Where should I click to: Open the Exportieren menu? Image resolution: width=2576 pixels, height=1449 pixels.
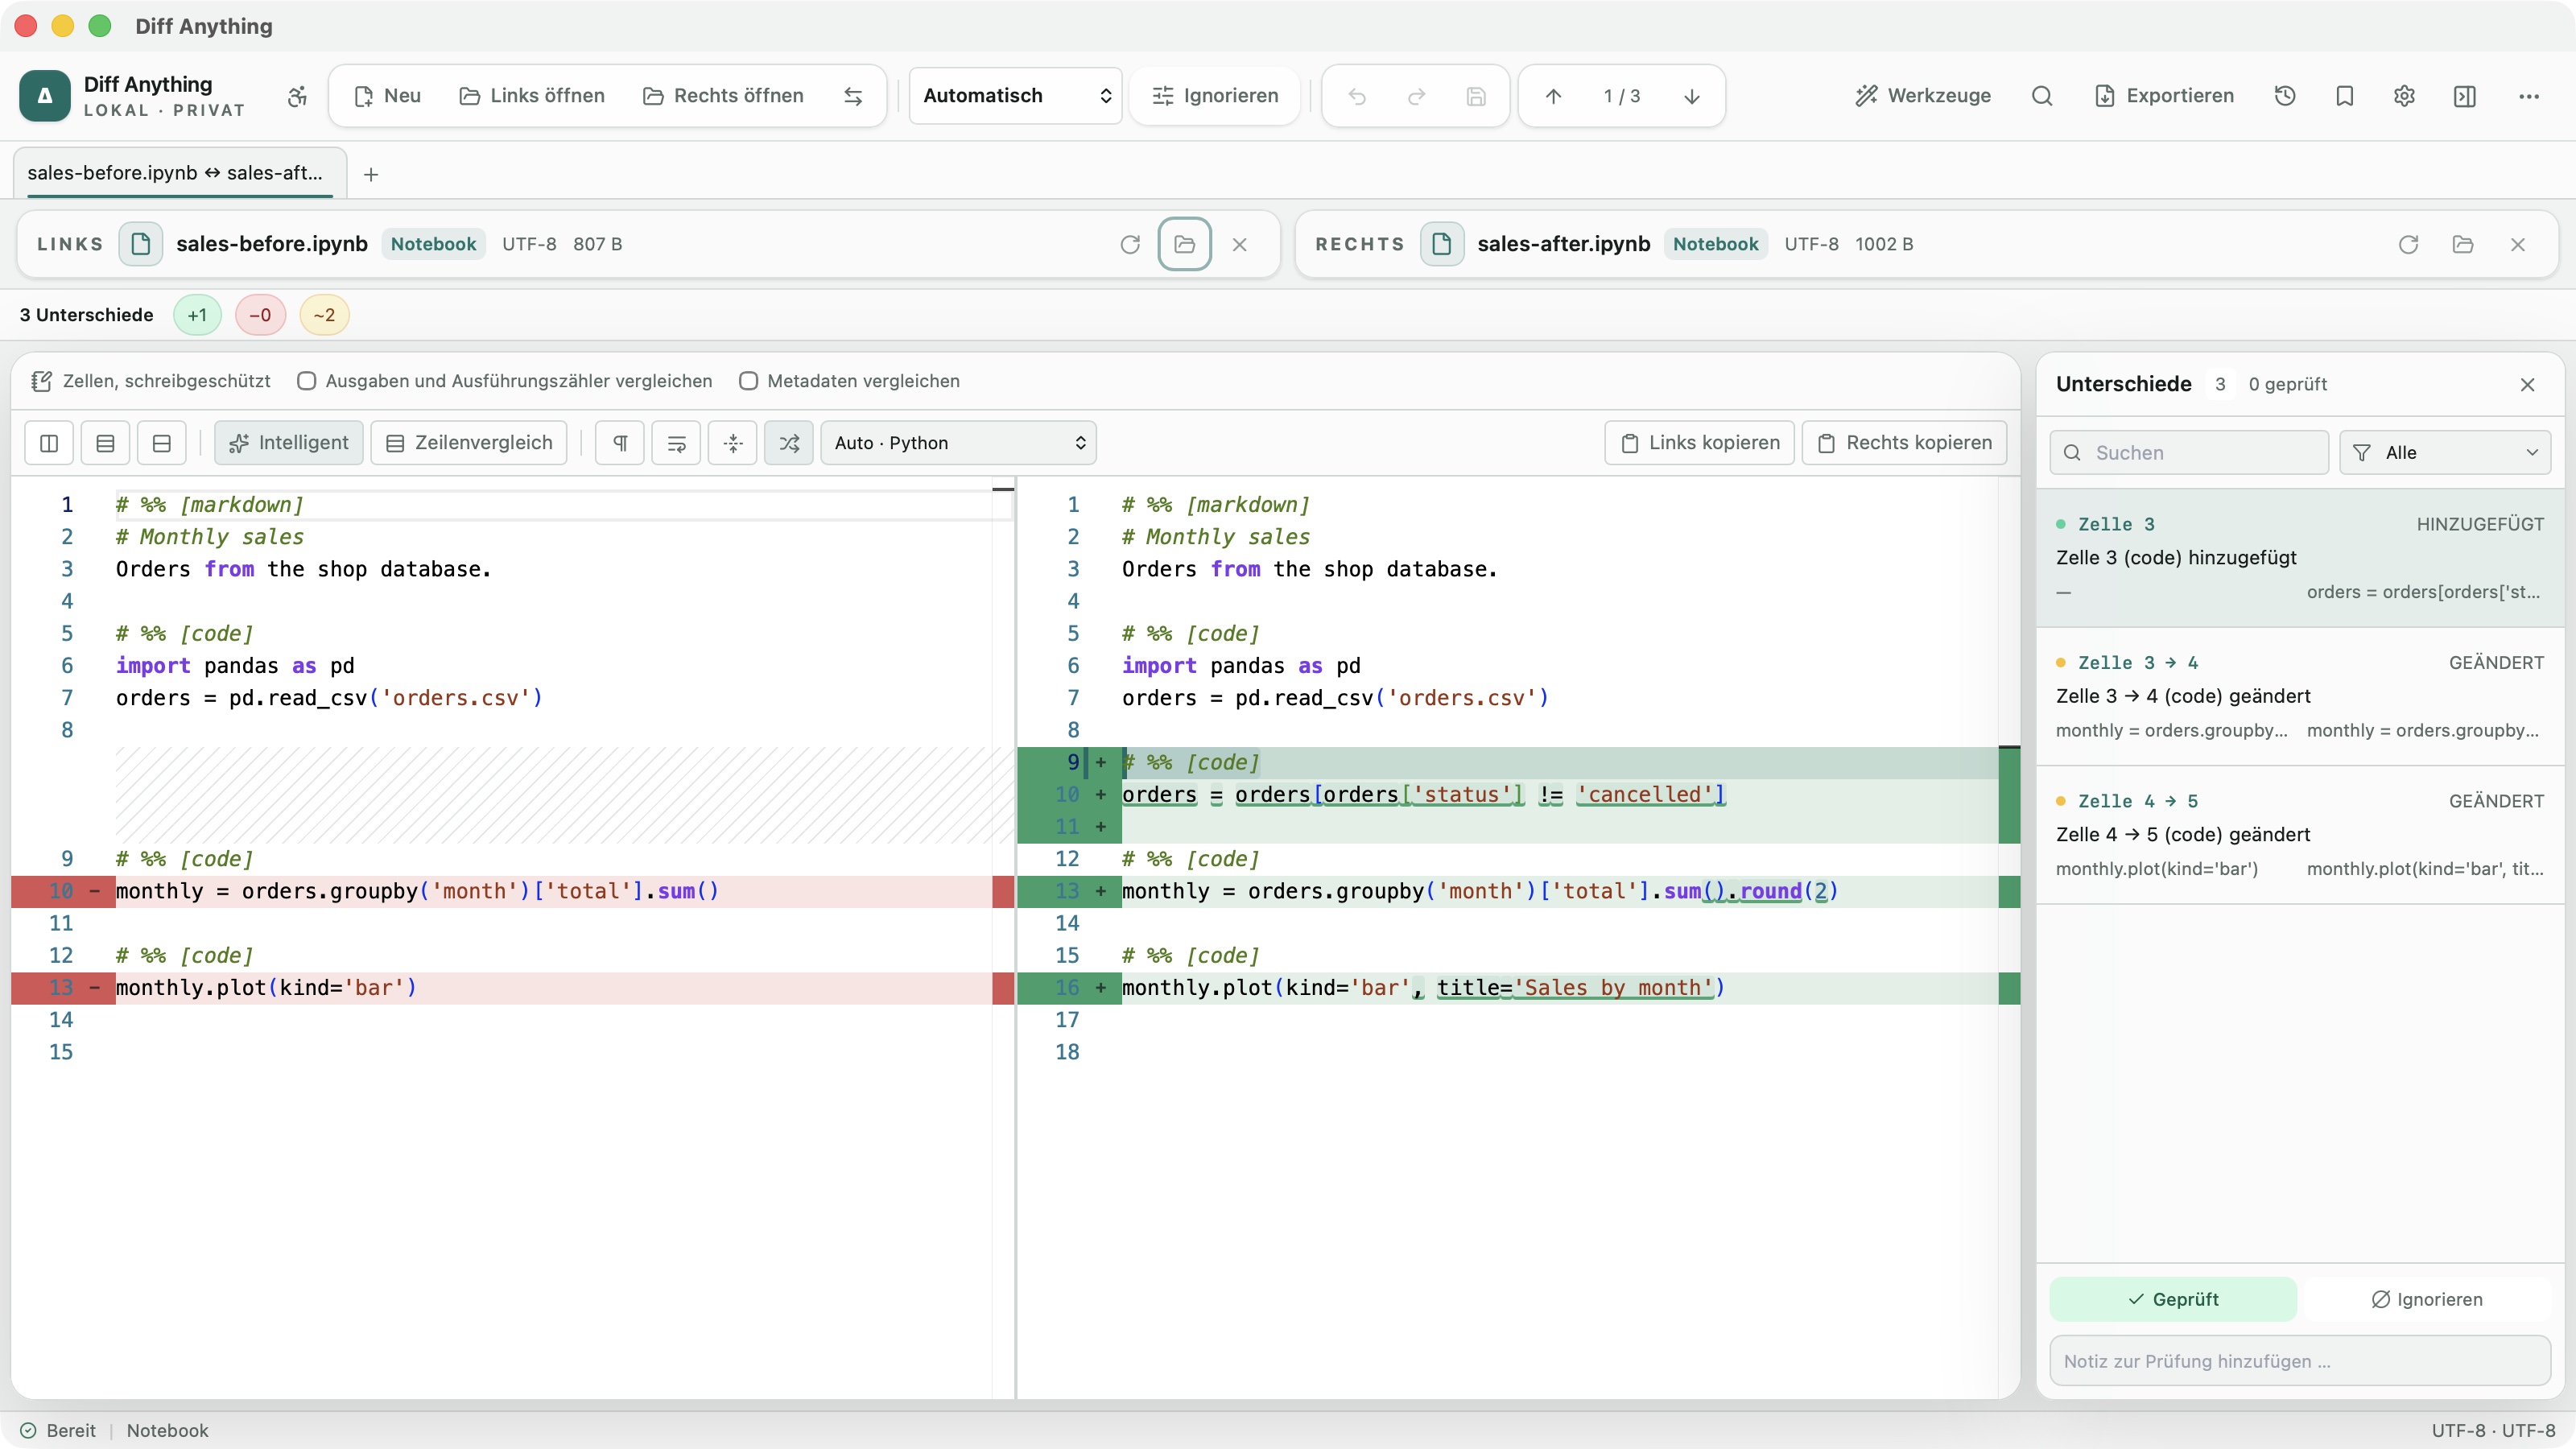pos(2164,96)
